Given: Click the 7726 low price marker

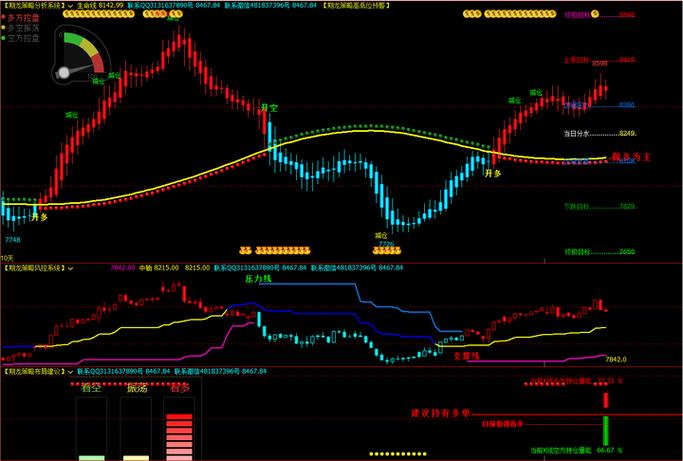Looking at the screenshot, I should [385, 242].
